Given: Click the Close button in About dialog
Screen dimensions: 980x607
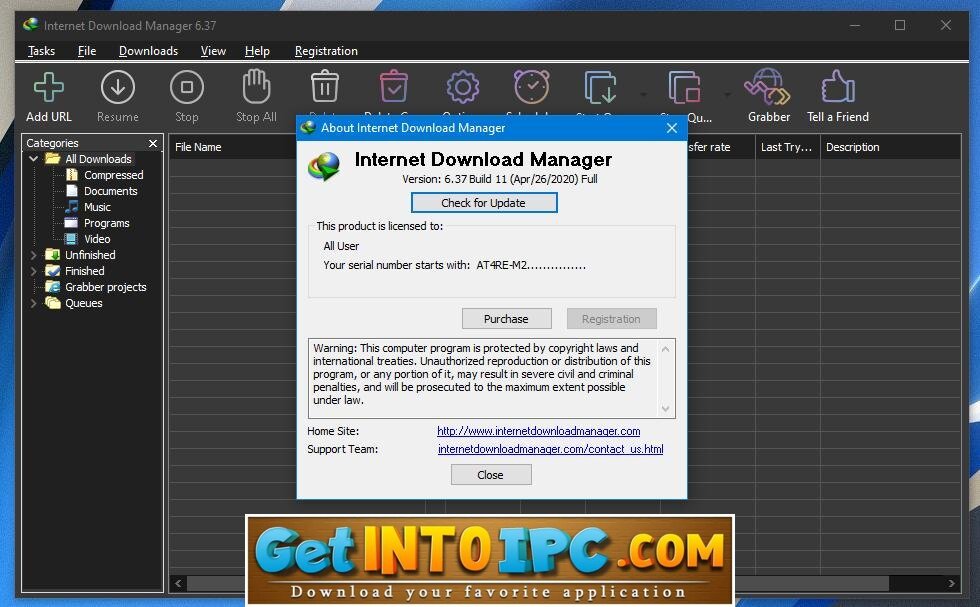Looking at the screenshot, I should click(491, 474).
